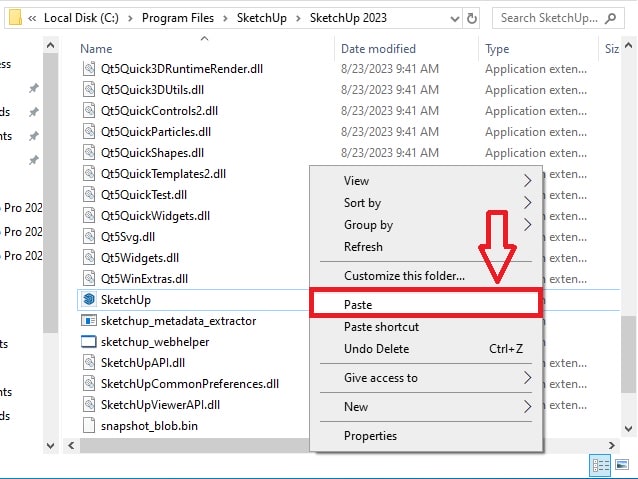Image resolution: width=638 pixels, height=479 pixels.
Task: Click navigation pane scroll down arrow
Action: (x=50, y=446)
